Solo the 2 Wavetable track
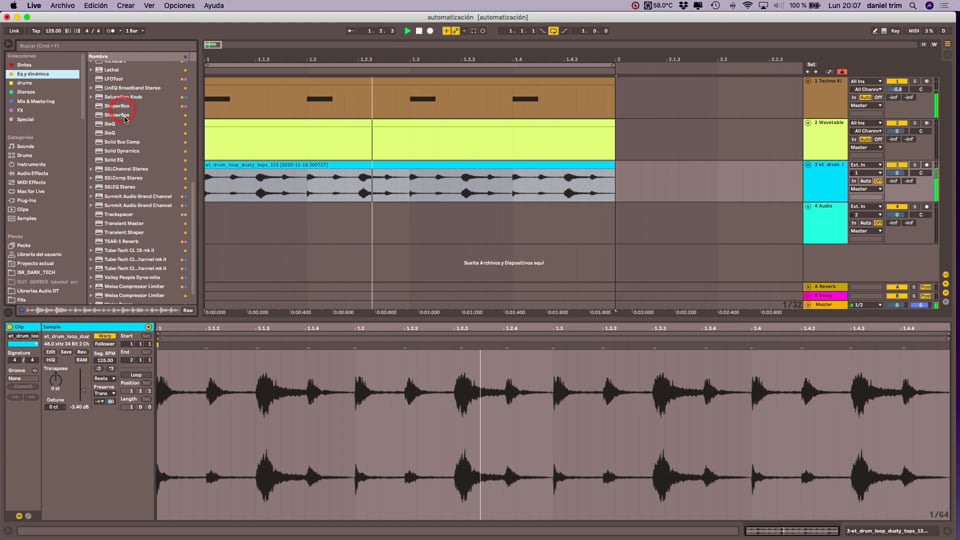The image size is (960, 540). click(915, 123)
